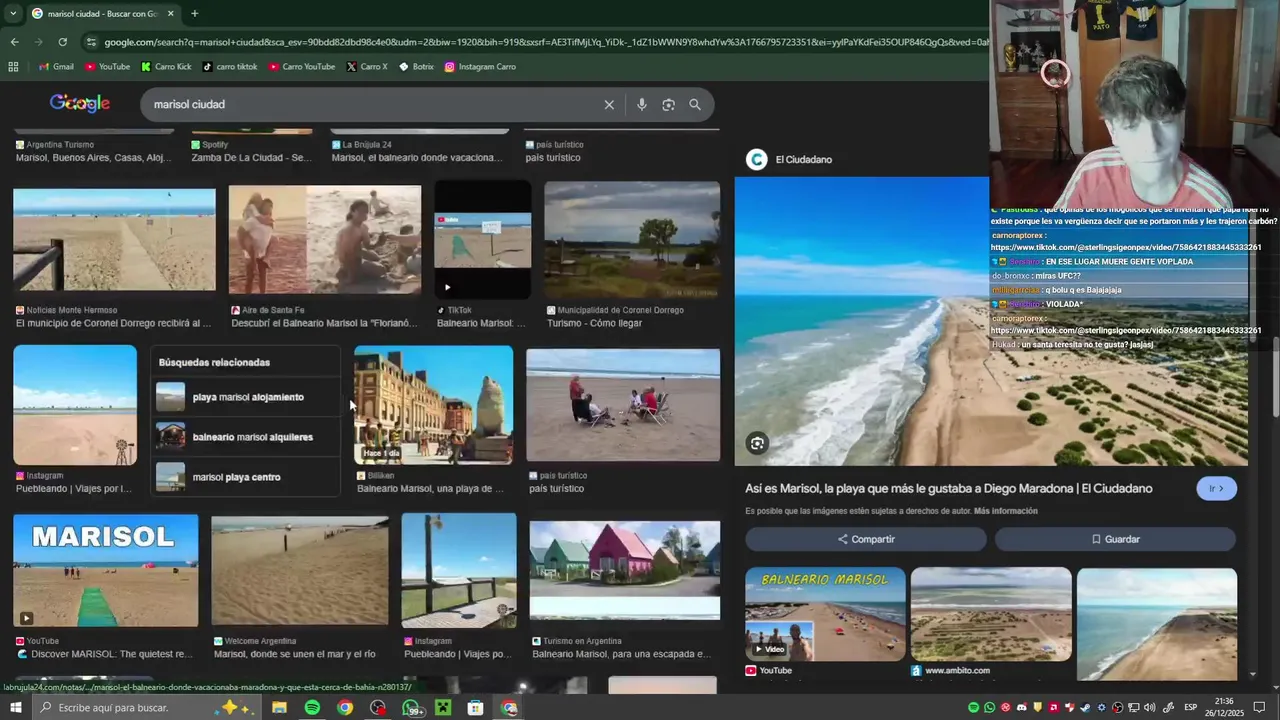Open the Botrix bookmark
The width and height of the screenshot is (1280, 720).
coord(416,67)
